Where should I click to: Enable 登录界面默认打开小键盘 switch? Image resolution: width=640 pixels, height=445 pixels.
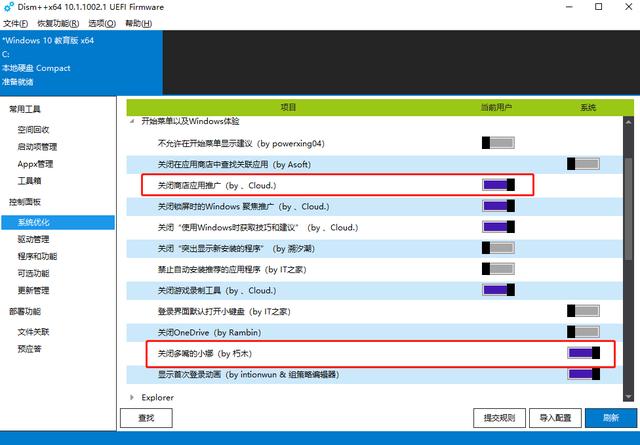583,311
